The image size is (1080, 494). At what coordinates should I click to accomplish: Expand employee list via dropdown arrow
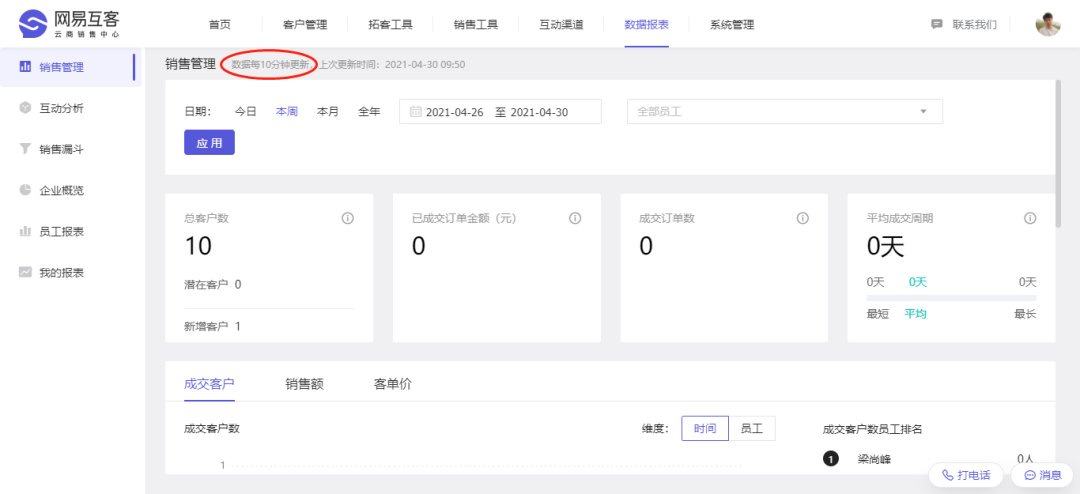[923, 112]
